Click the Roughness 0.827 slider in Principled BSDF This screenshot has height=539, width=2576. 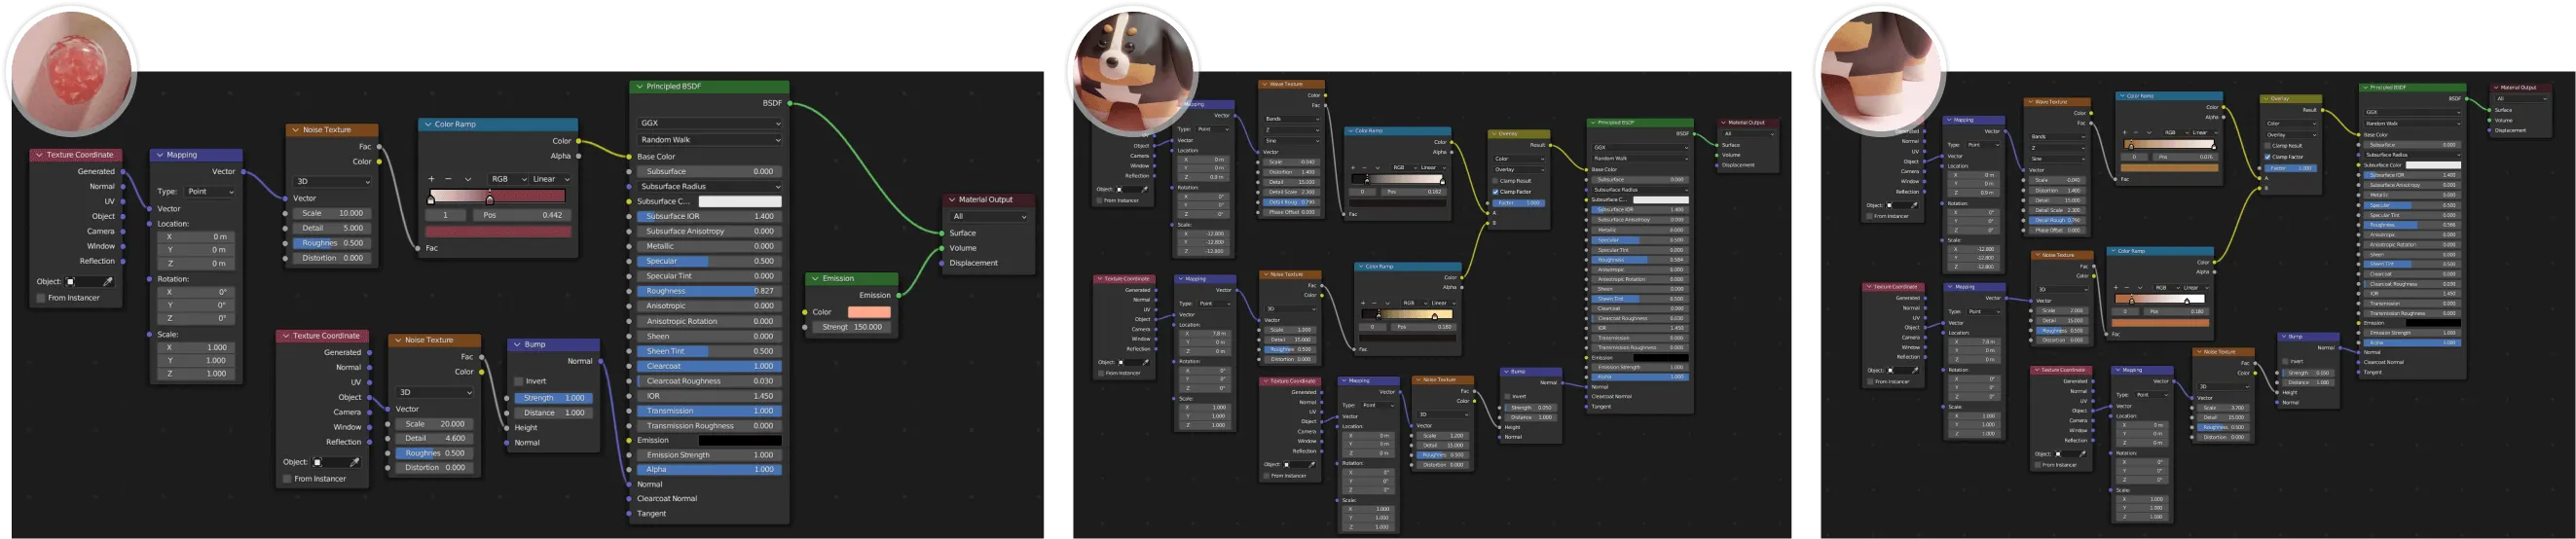pos(708,291)
